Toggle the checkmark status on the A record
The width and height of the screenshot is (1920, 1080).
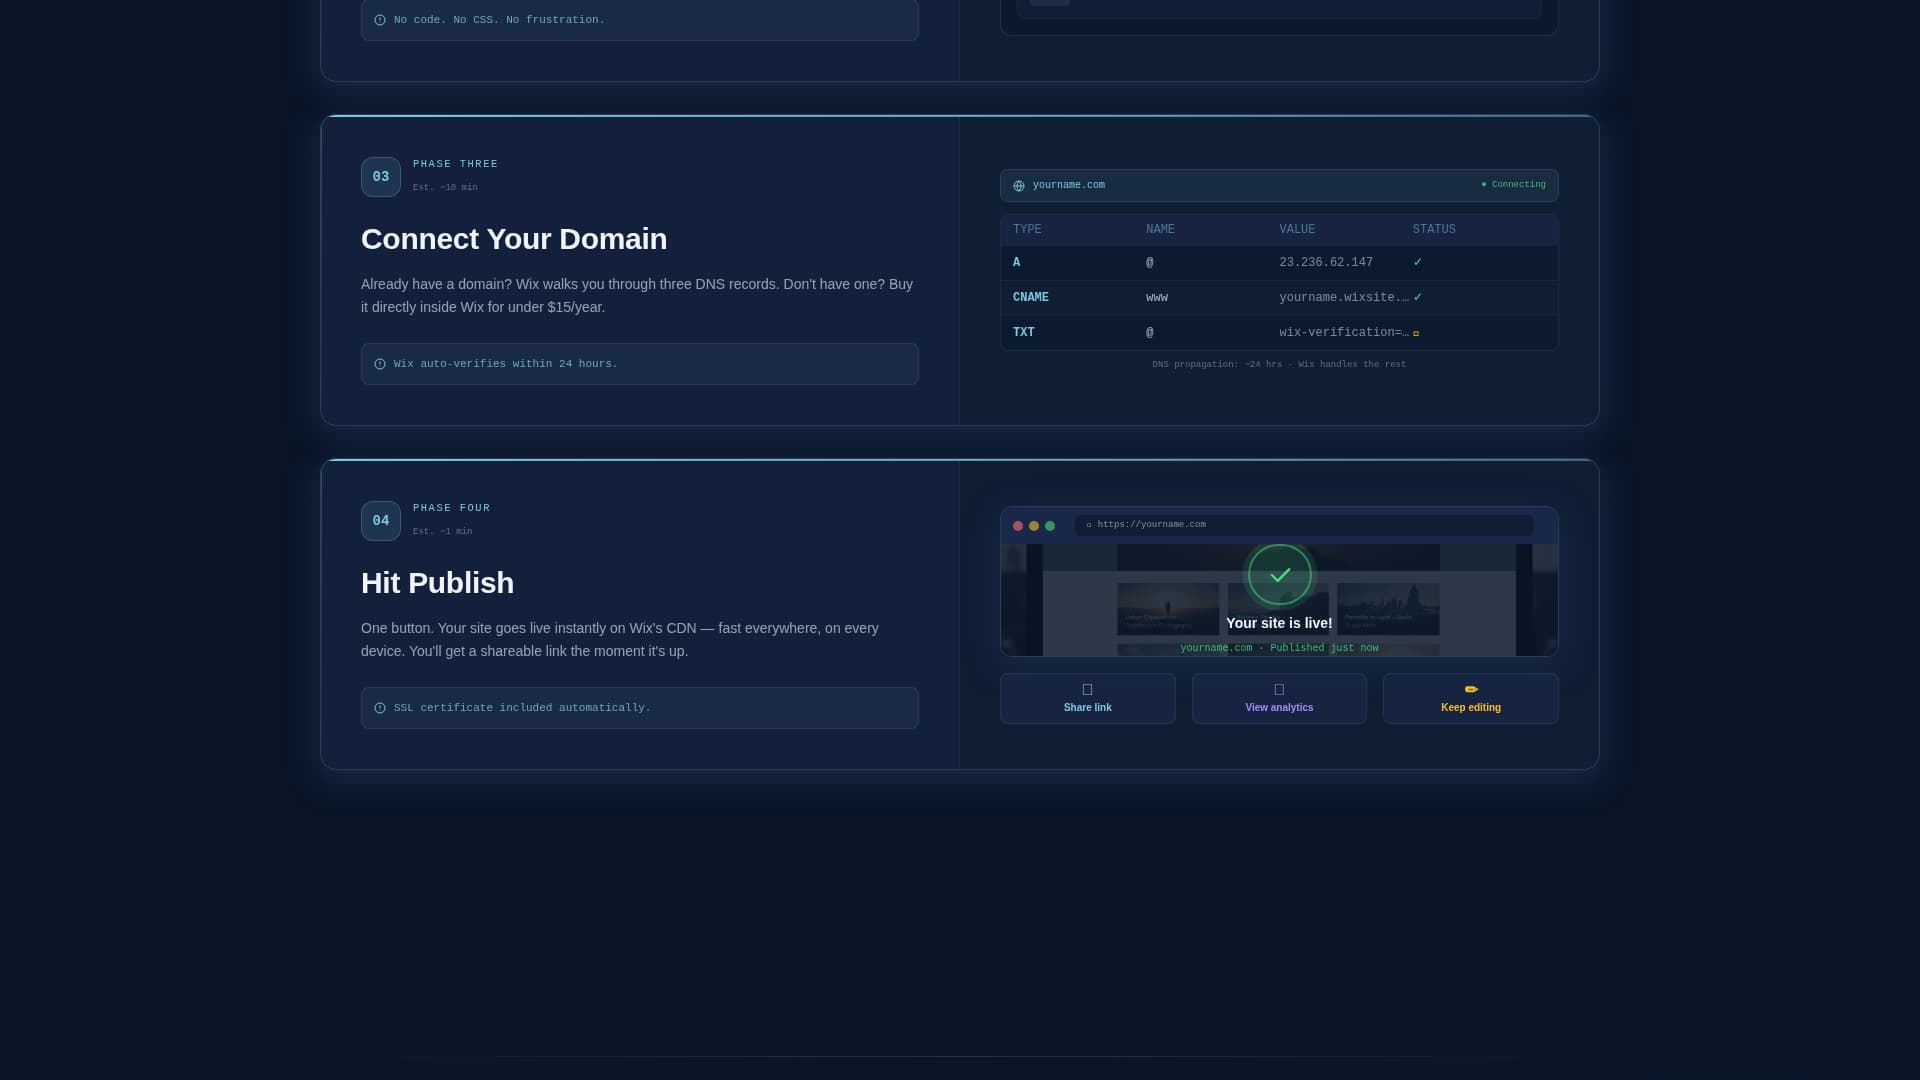click(1419, 262)
